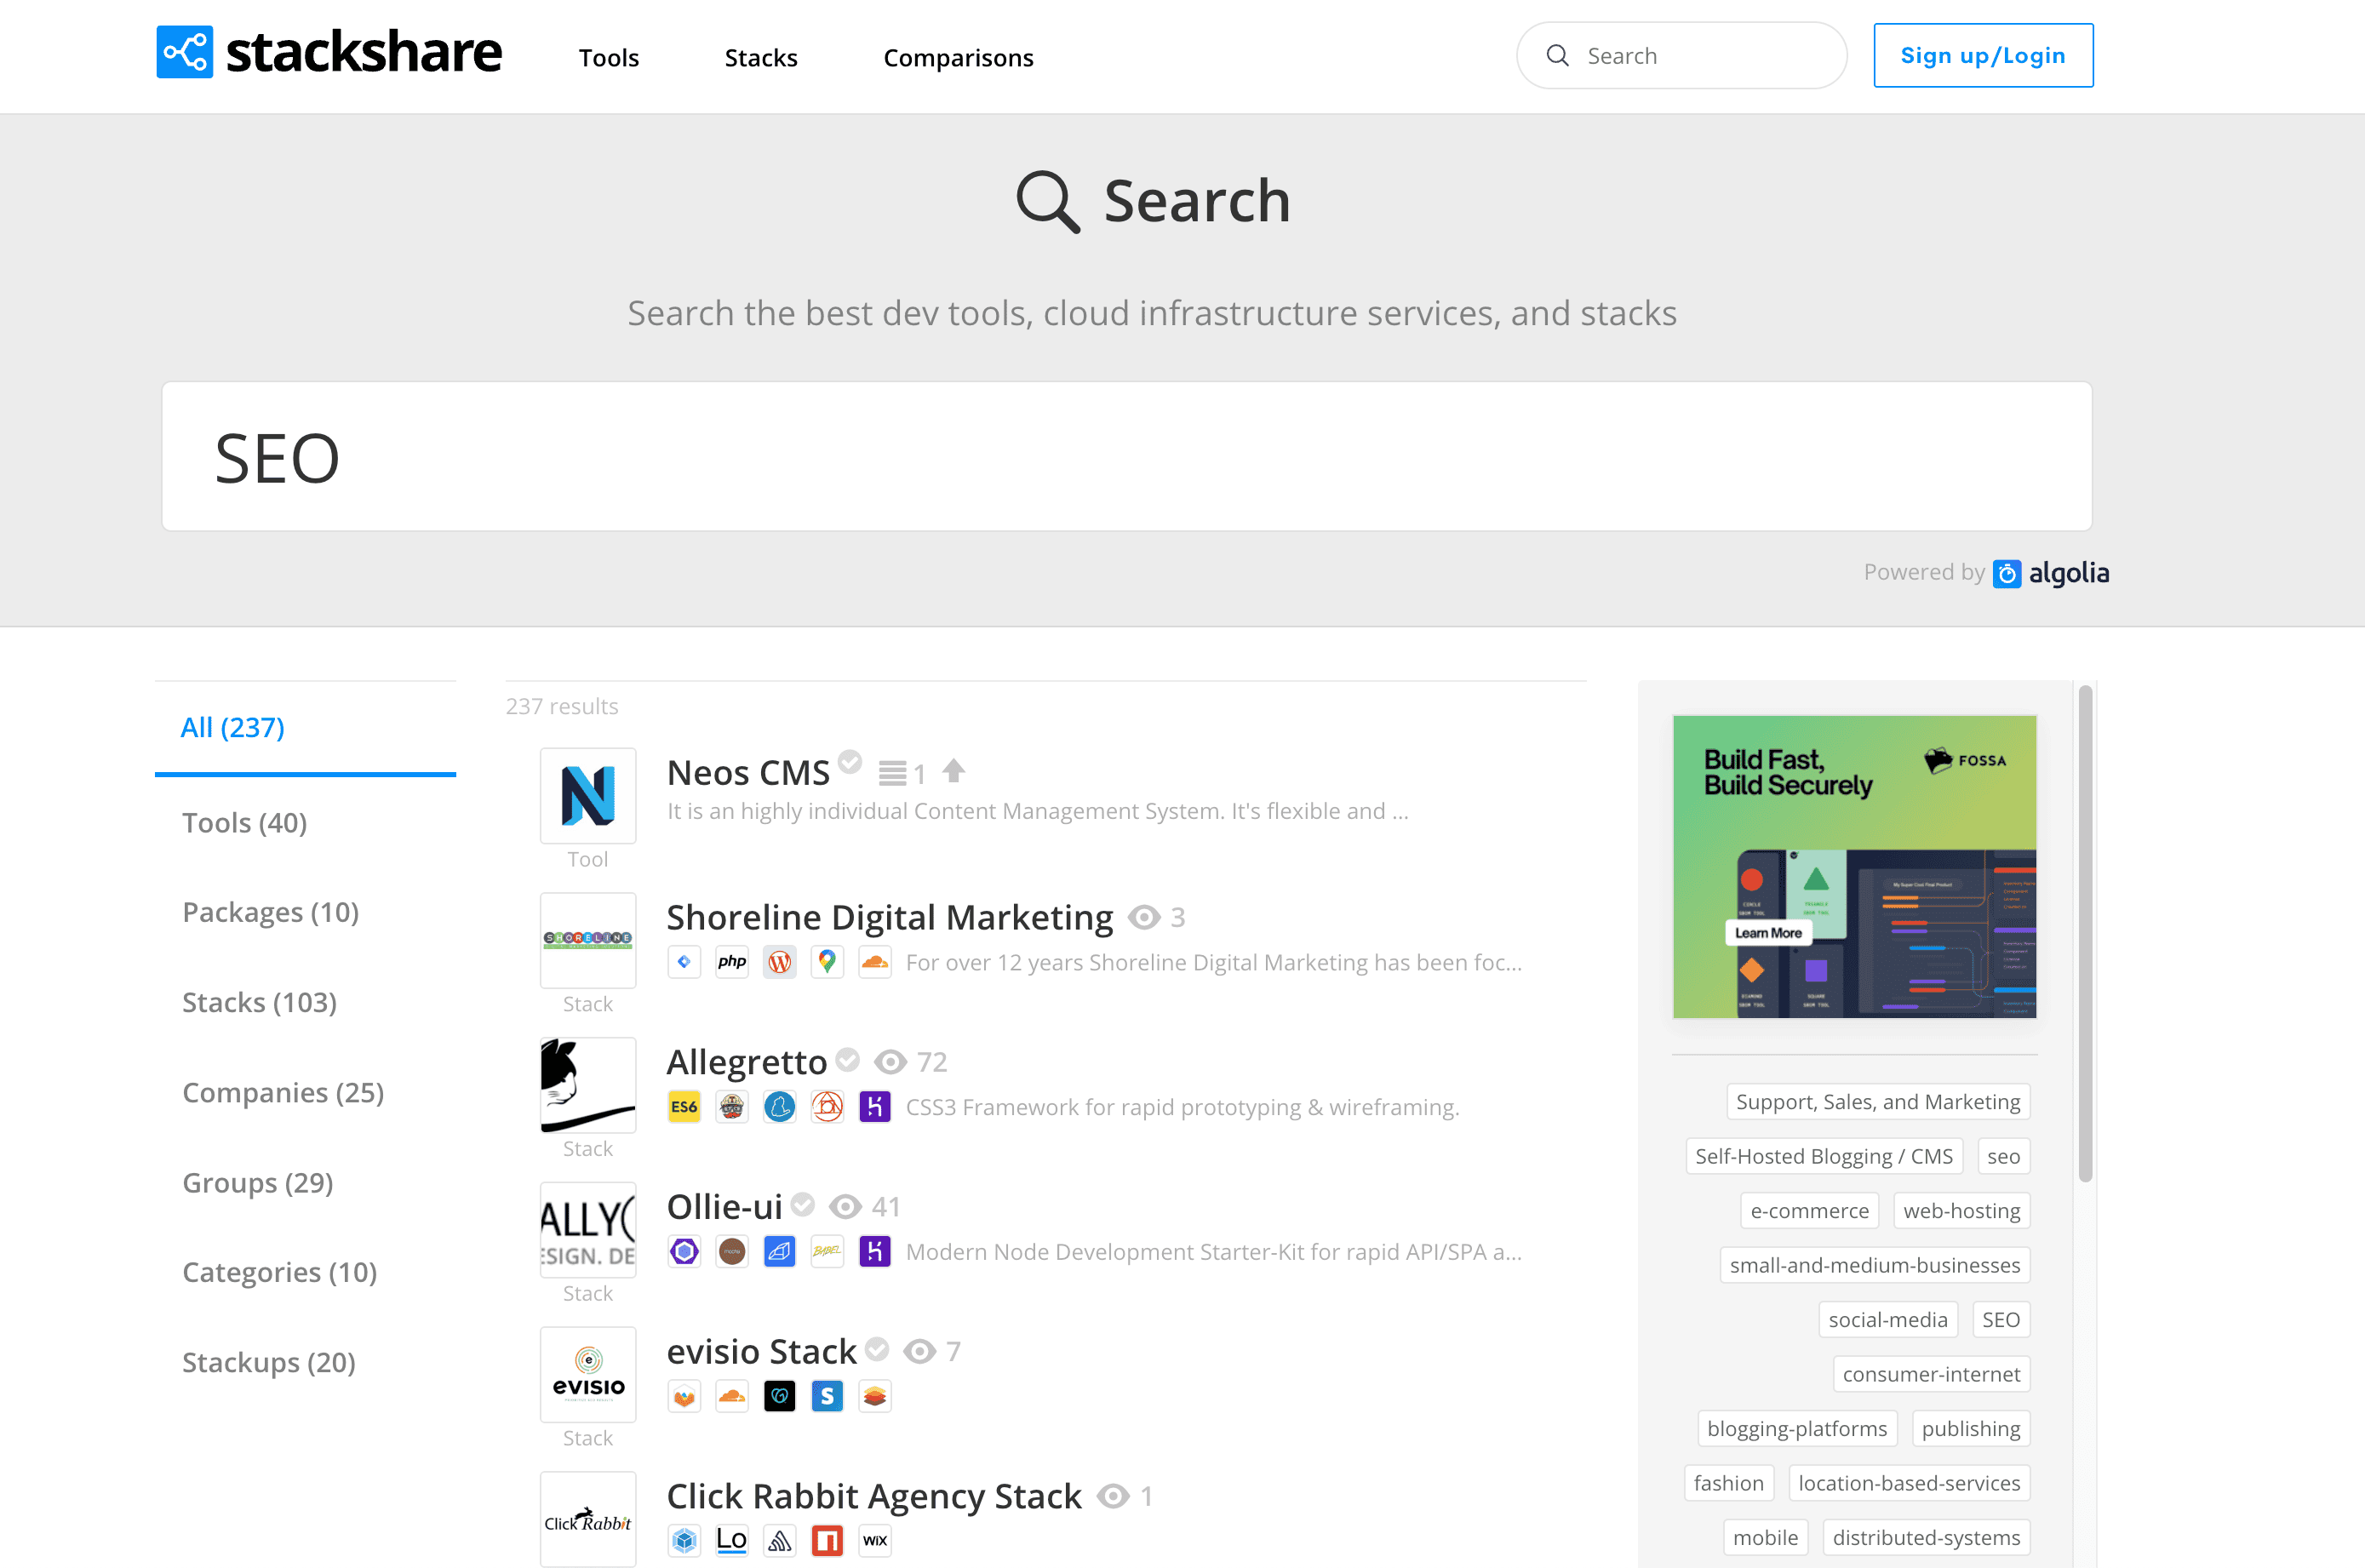
Task: Click the sidebar tags scrollbar
Action: [2085, 932]
